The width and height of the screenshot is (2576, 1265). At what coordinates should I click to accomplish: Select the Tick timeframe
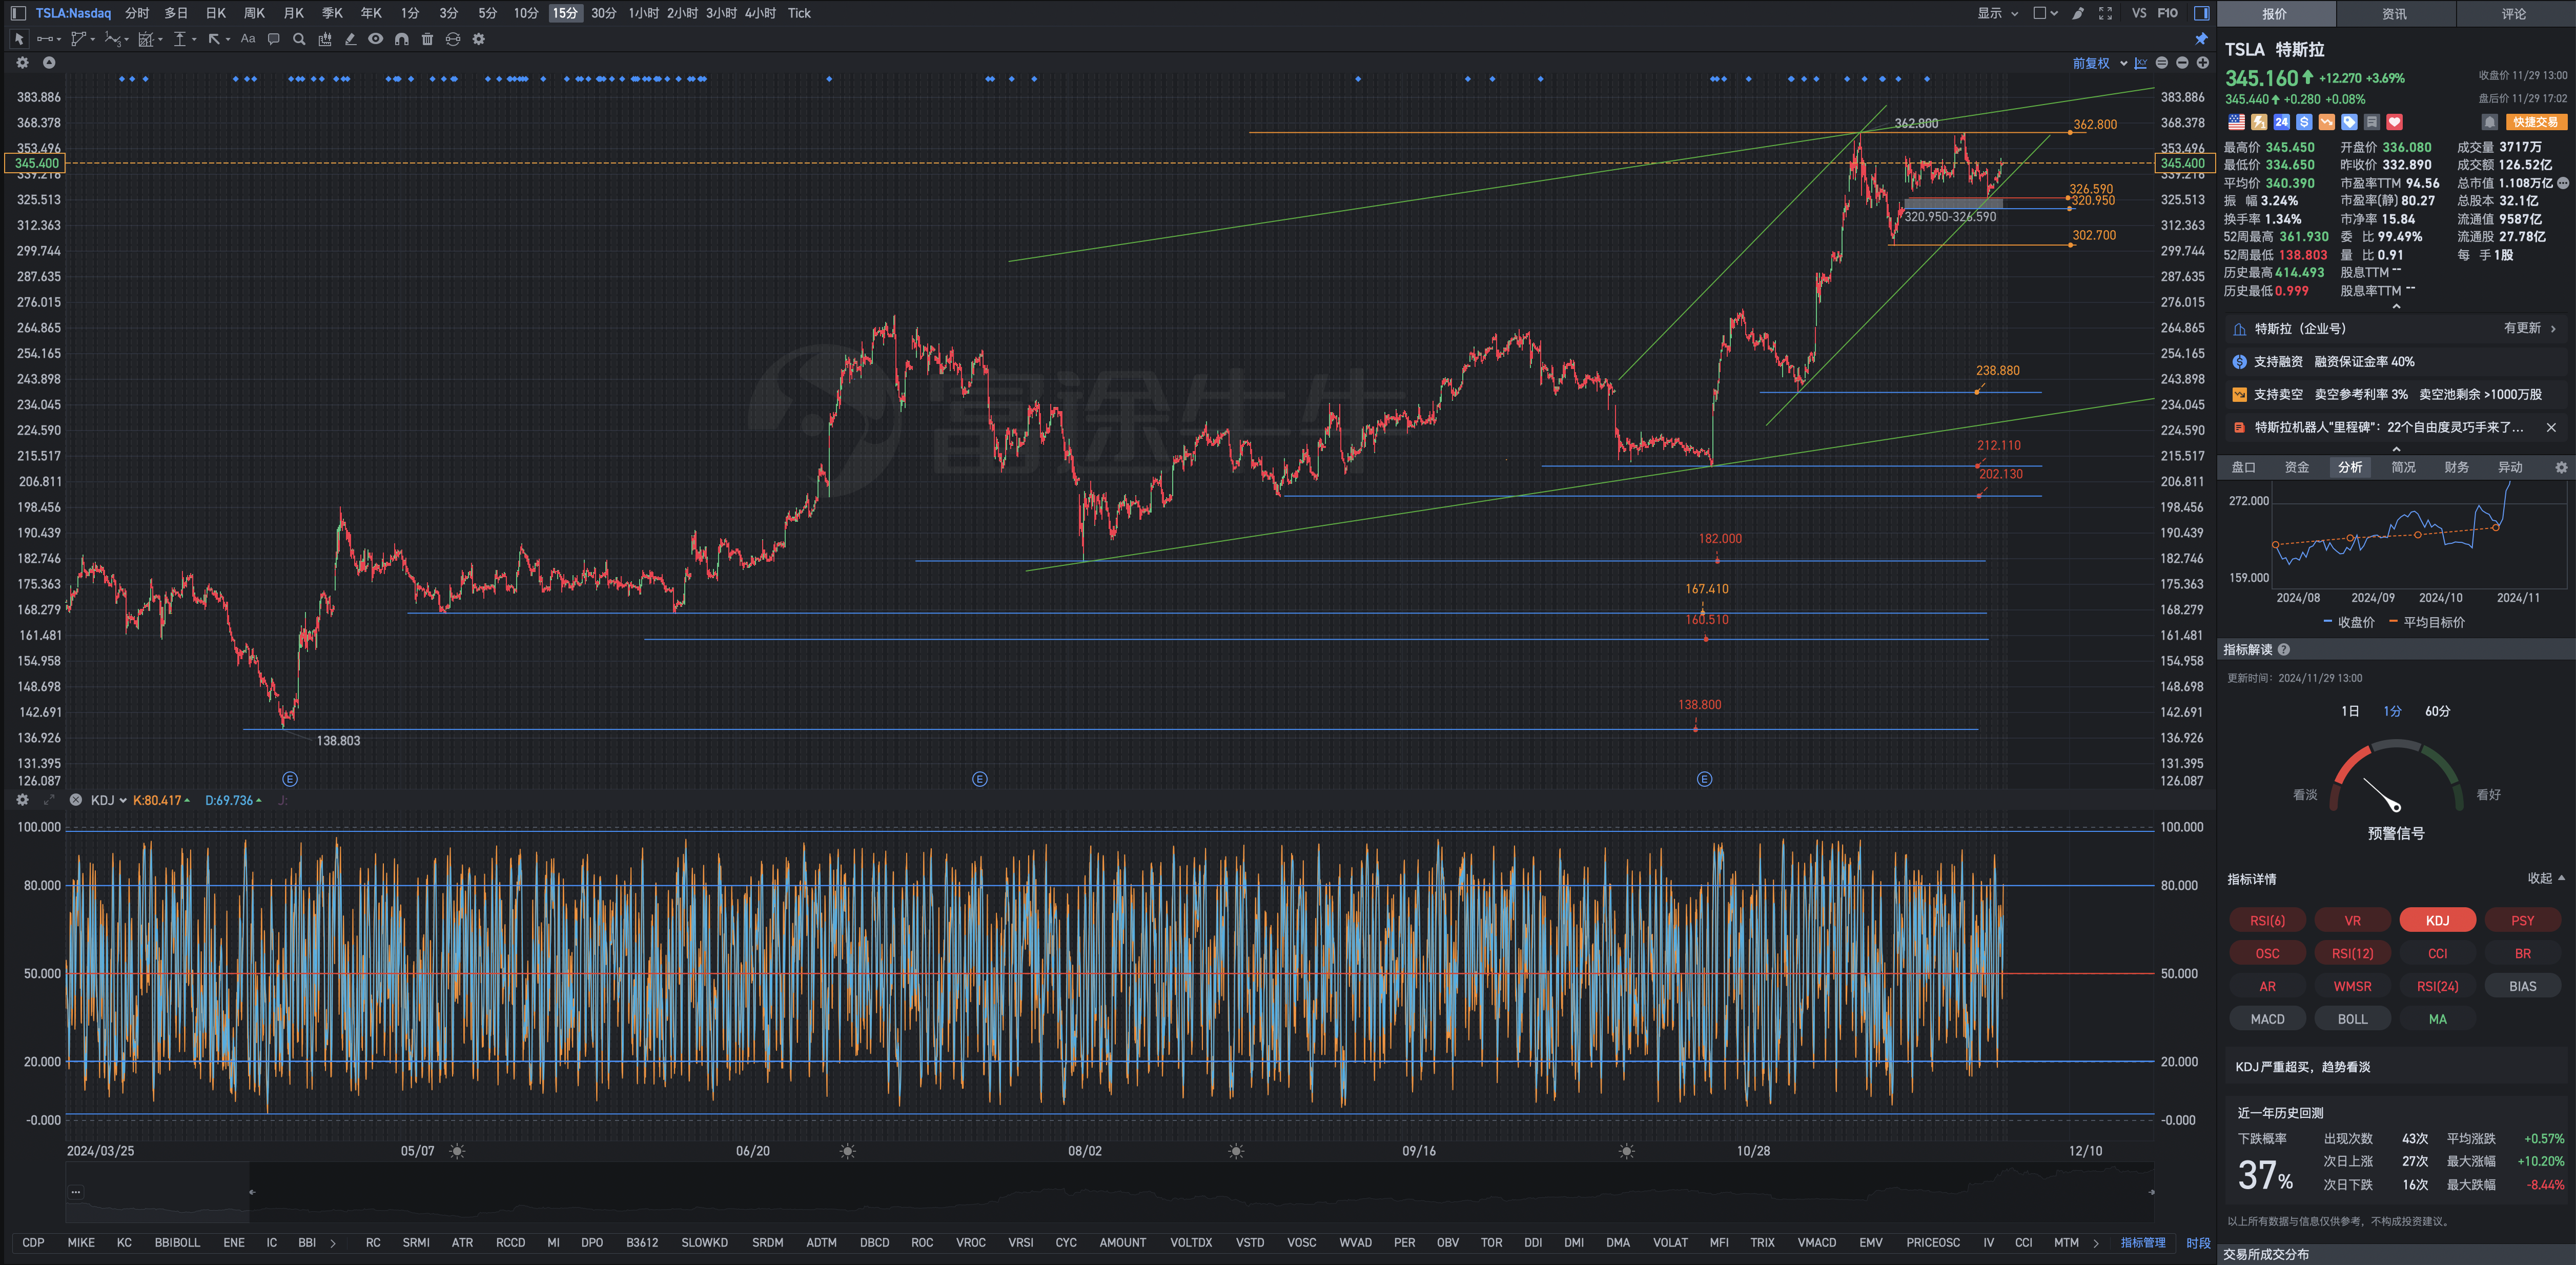click(799, 13)
